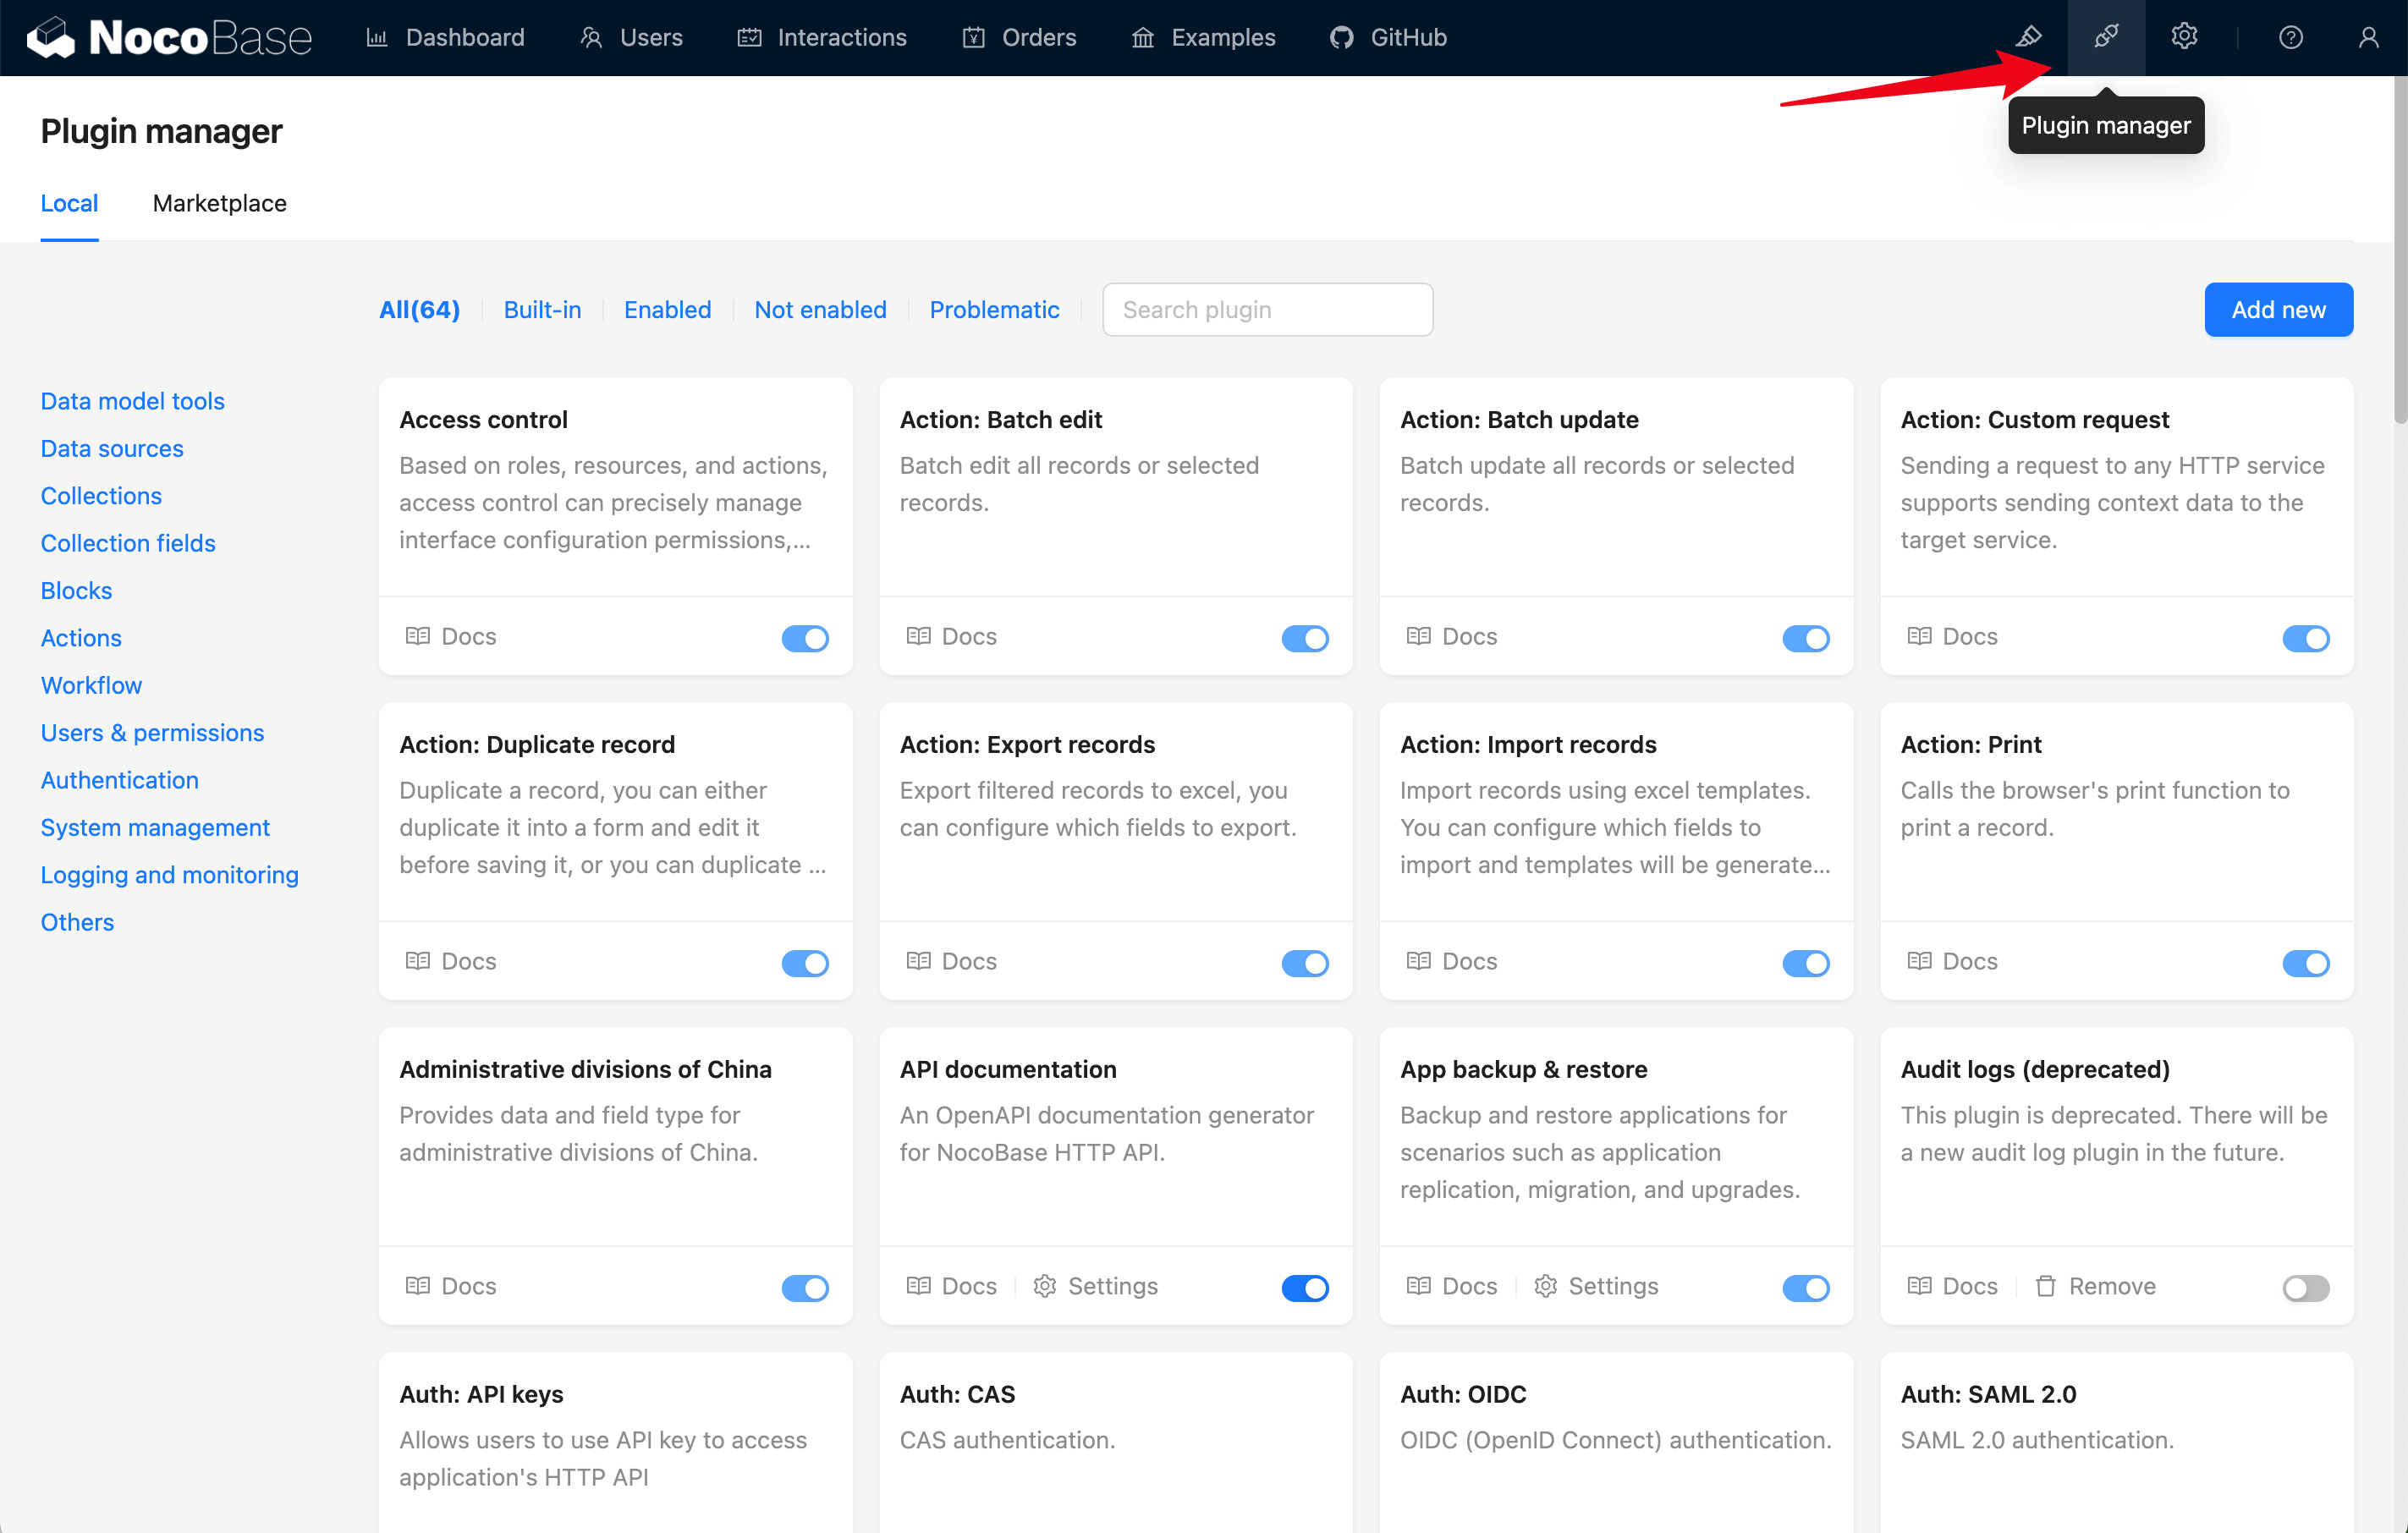Disable the Access control plugin toggle

805,638
